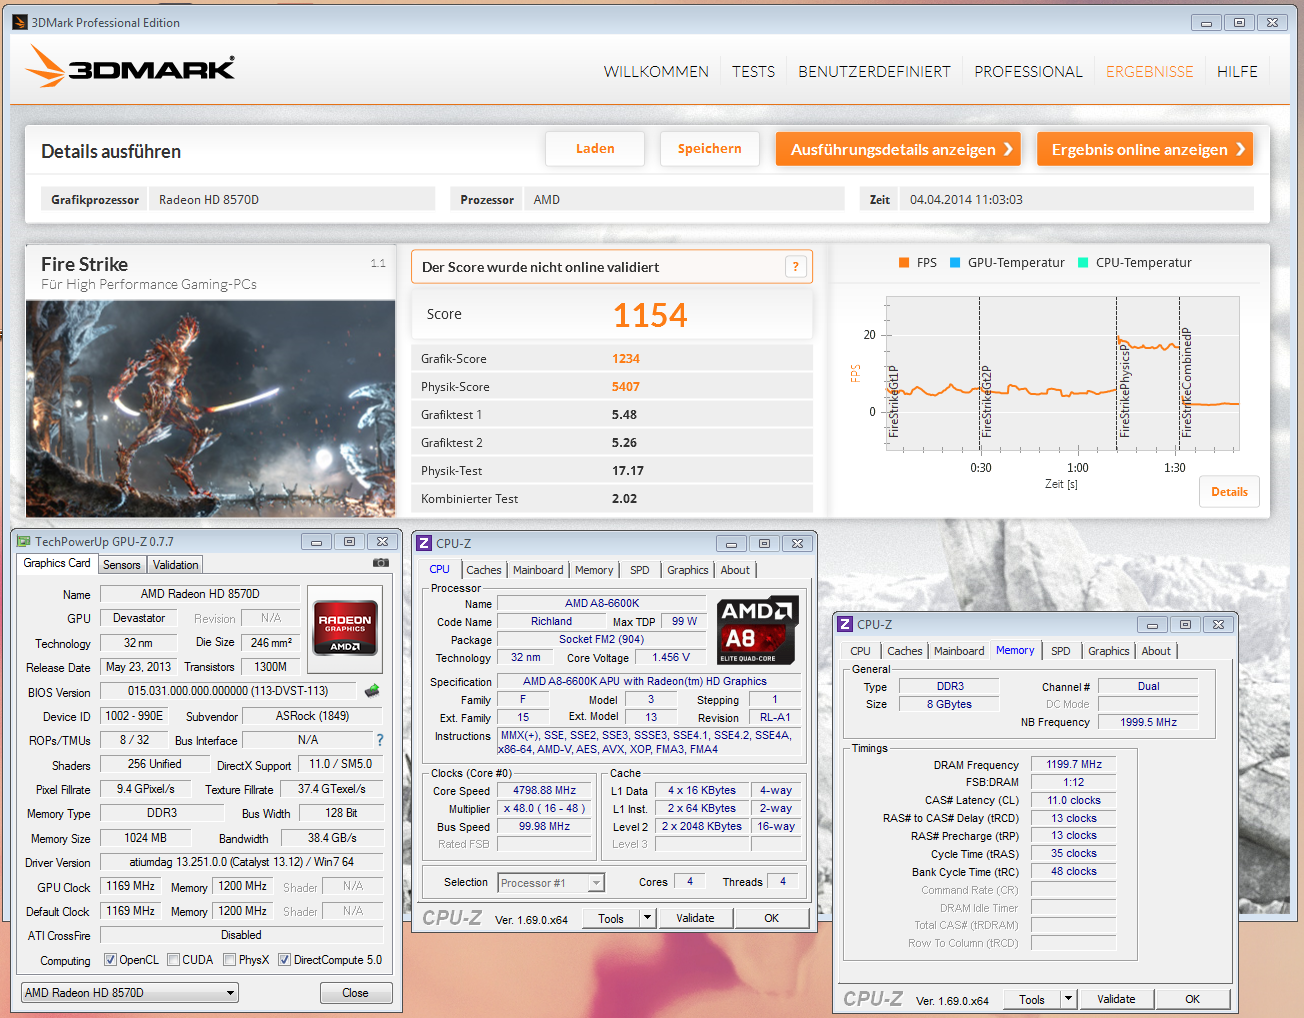Open SPD tab in CPU-Z CPU window
Viewport: 1304px width, 1018px height.
pos(640,570)
